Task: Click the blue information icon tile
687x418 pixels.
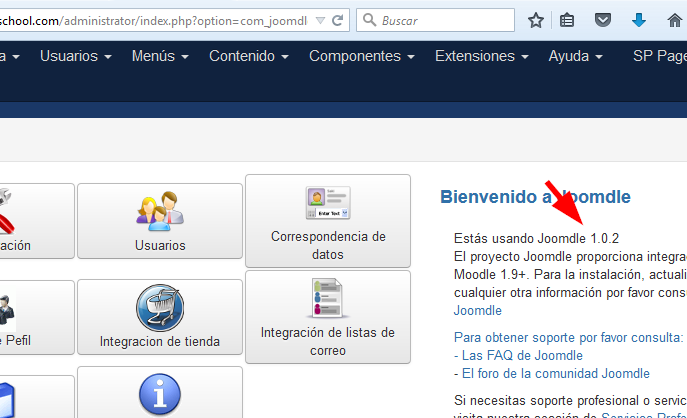Action: point(159,394)
